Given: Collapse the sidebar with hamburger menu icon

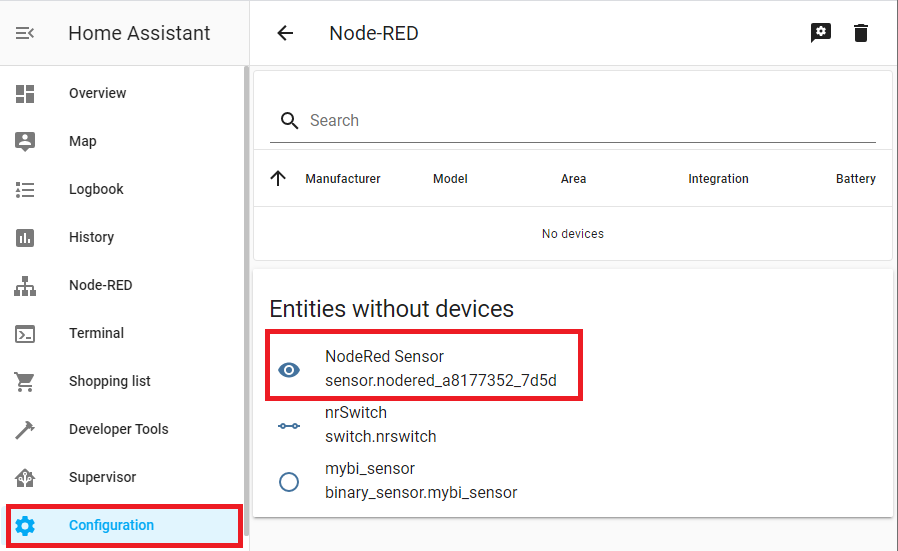Looking at the screenshot, I should pyautogui.click(x=25, y=33).
